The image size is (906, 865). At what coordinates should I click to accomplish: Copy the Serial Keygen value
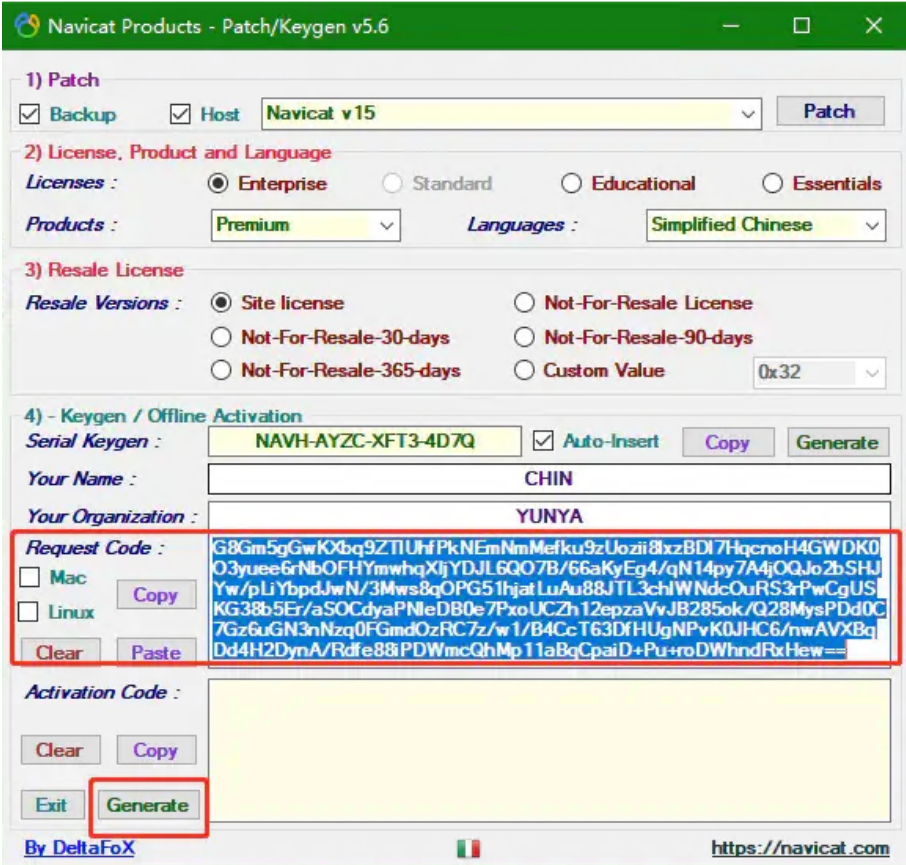tap(727, 443)
